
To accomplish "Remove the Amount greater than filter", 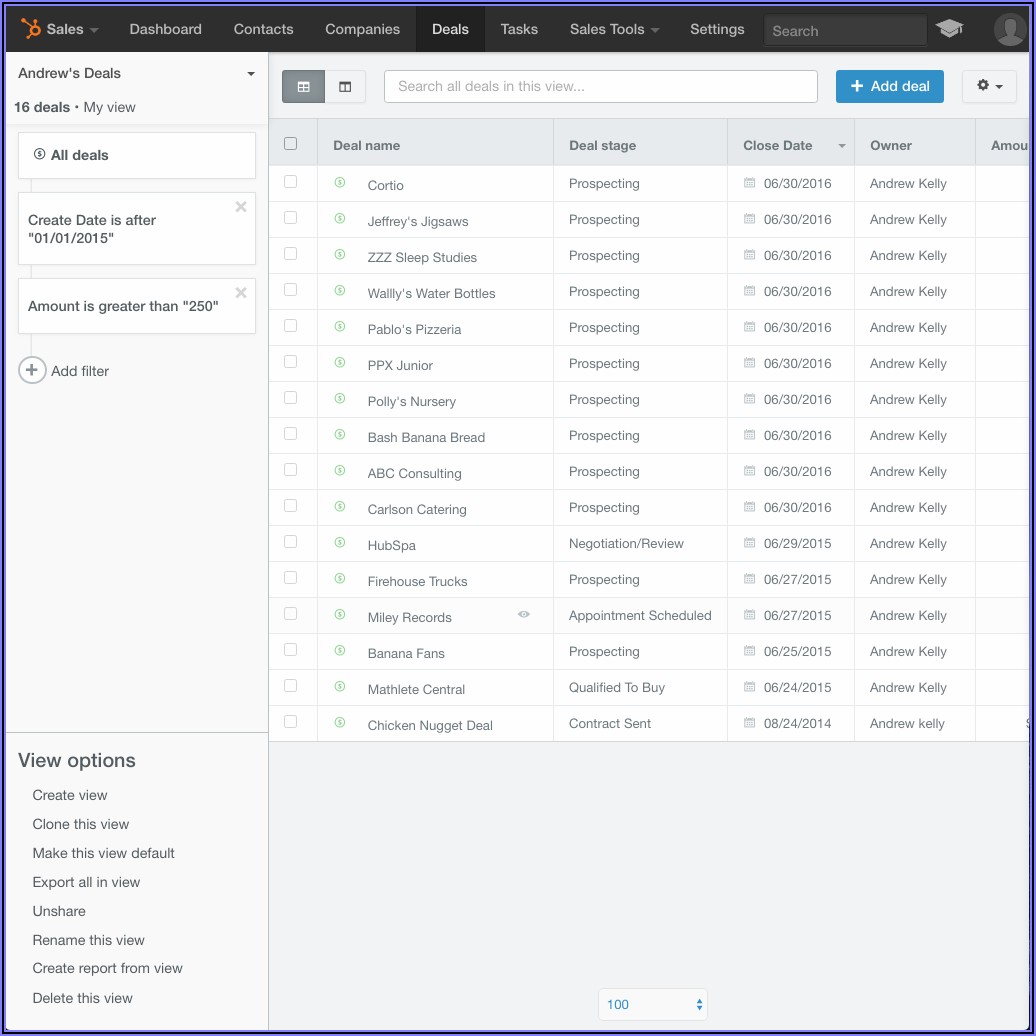I will tap(241, 293).
